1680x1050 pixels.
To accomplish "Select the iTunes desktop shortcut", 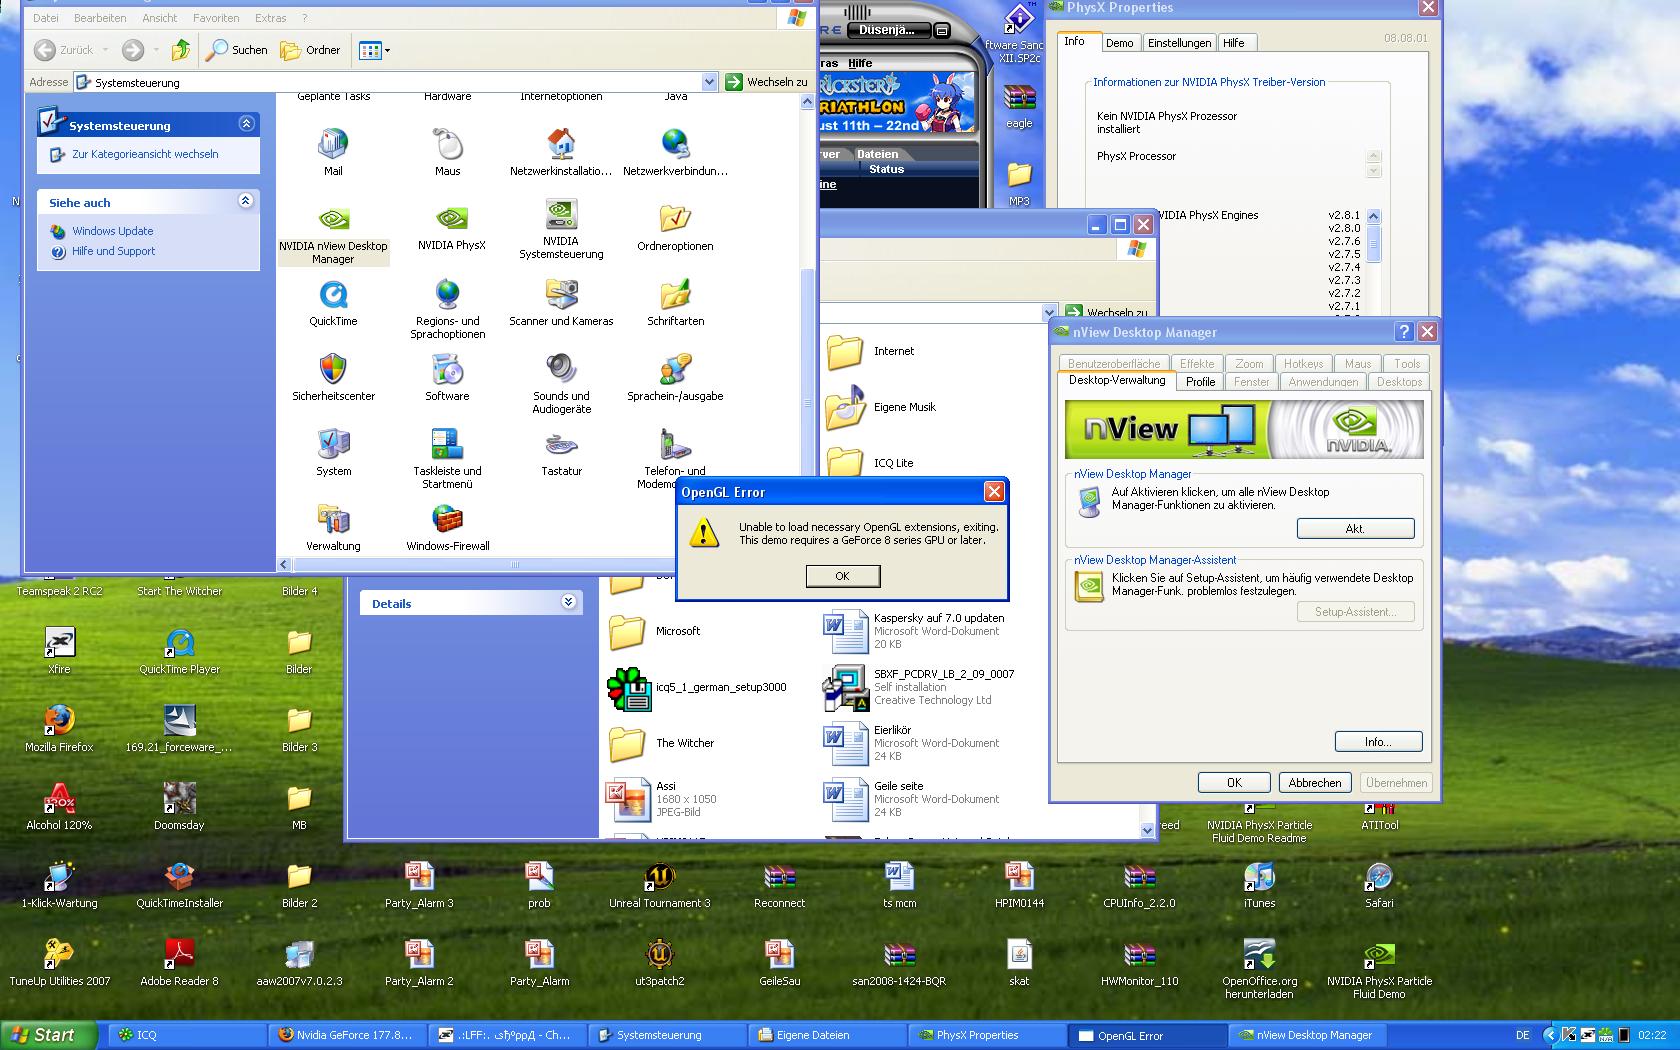I will click(1259, 885).
